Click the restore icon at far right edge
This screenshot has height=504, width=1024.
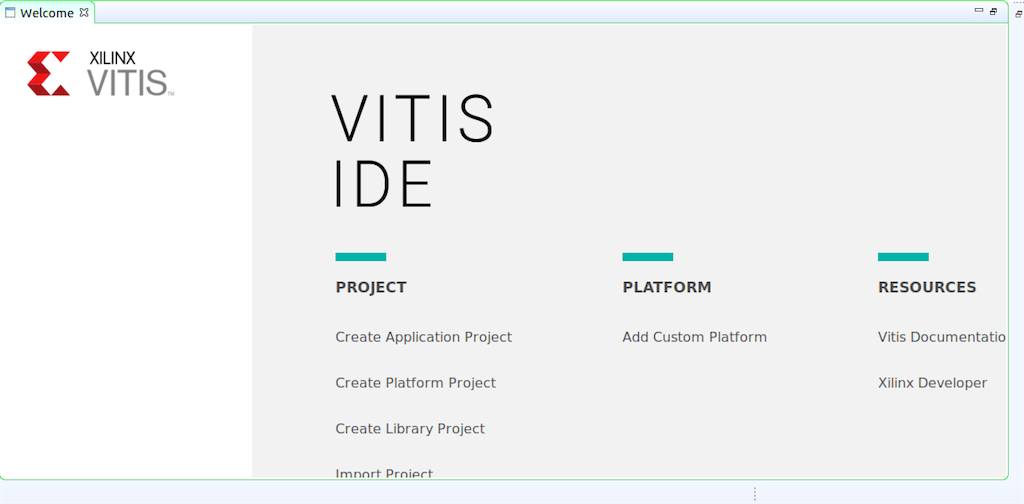pyautogui.click(x=1018, y=14)
